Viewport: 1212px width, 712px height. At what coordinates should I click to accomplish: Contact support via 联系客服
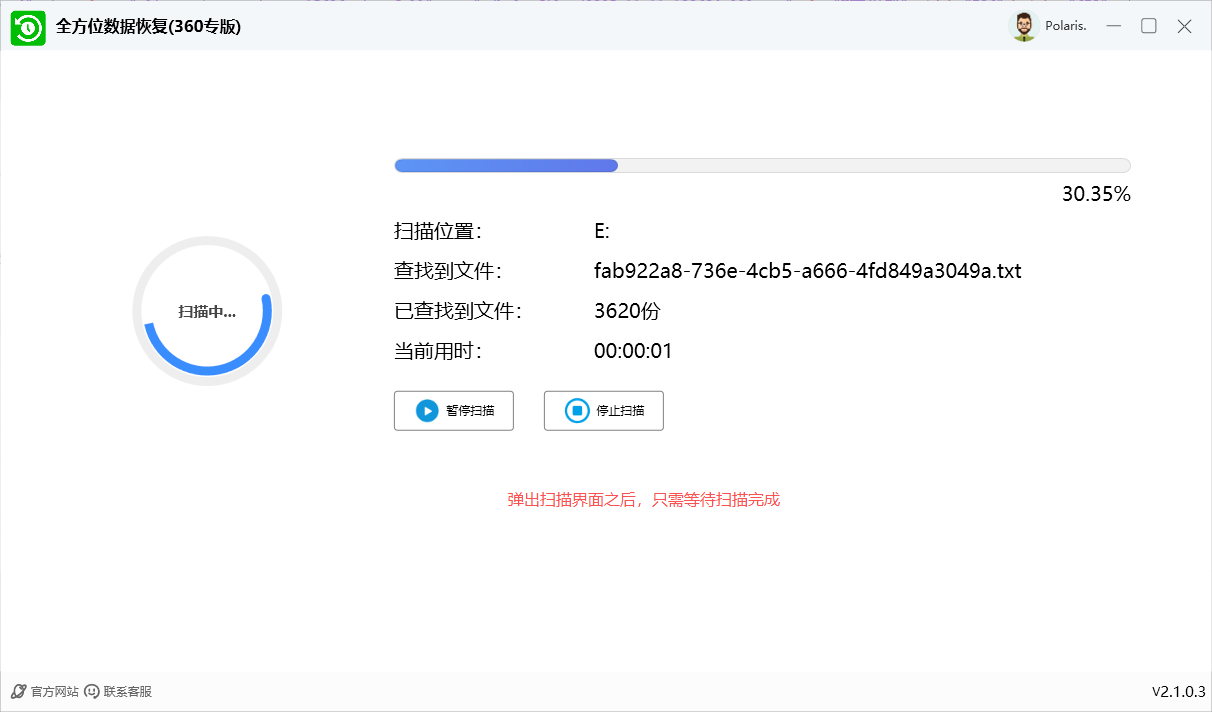(x=128, y=691)
